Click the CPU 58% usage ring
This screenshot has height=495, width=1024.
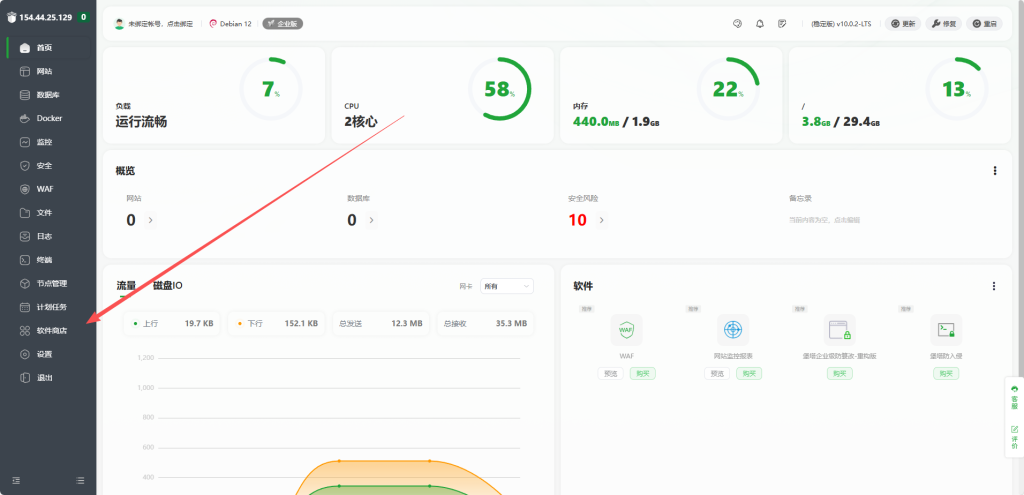497,89
